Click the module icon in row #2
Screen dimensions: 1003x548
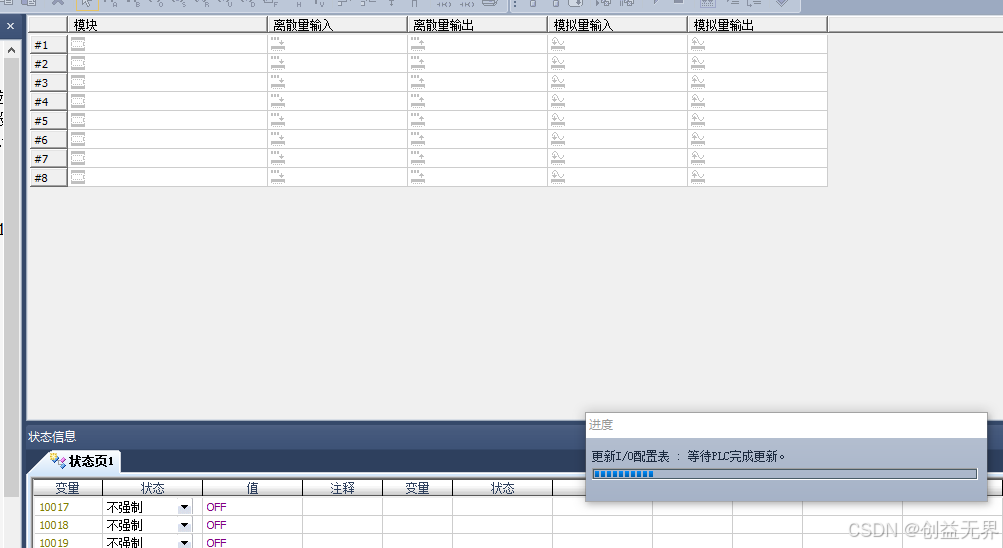tap(78, 63)
